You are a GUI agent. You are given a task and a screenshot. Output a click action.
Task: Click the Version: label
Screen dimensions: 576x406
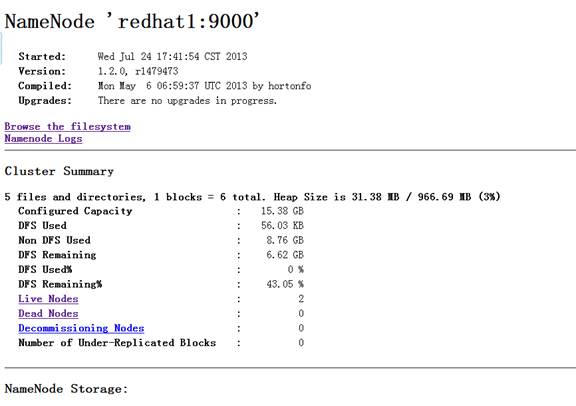point(42,71)
